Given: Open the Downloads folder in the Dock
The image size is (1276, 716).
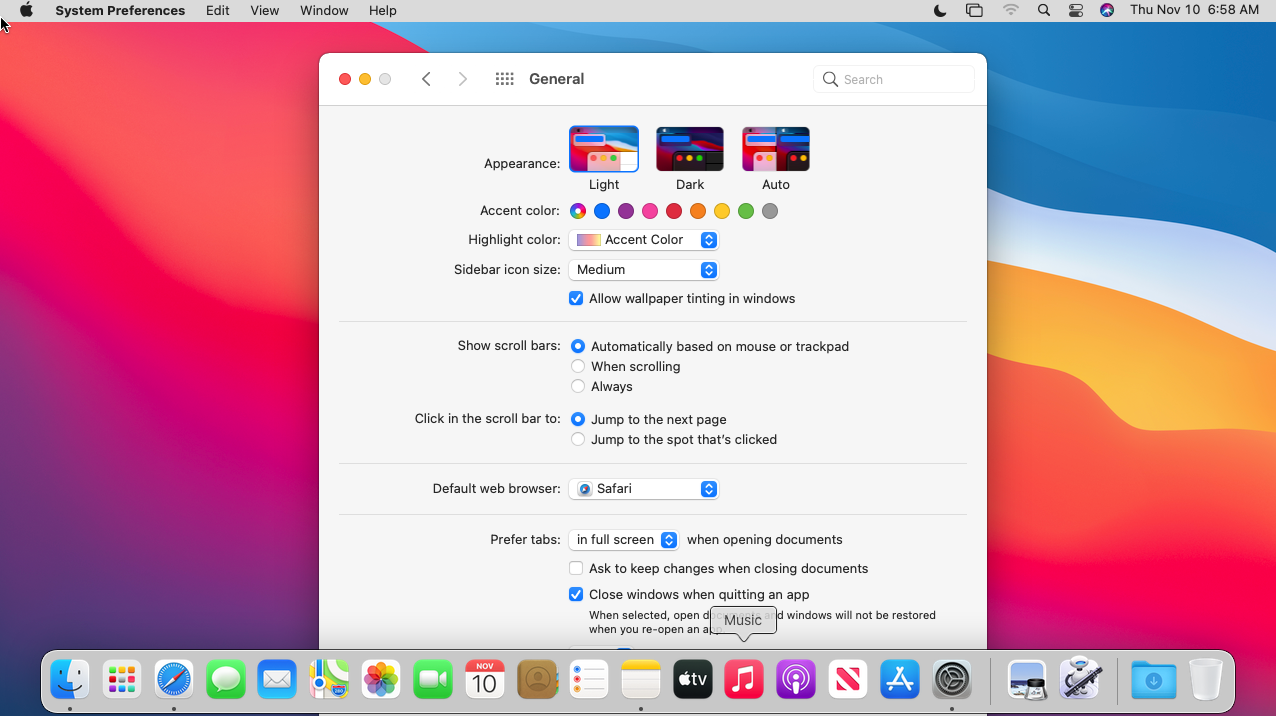Looking at the screenshot, I should 1153,680.
